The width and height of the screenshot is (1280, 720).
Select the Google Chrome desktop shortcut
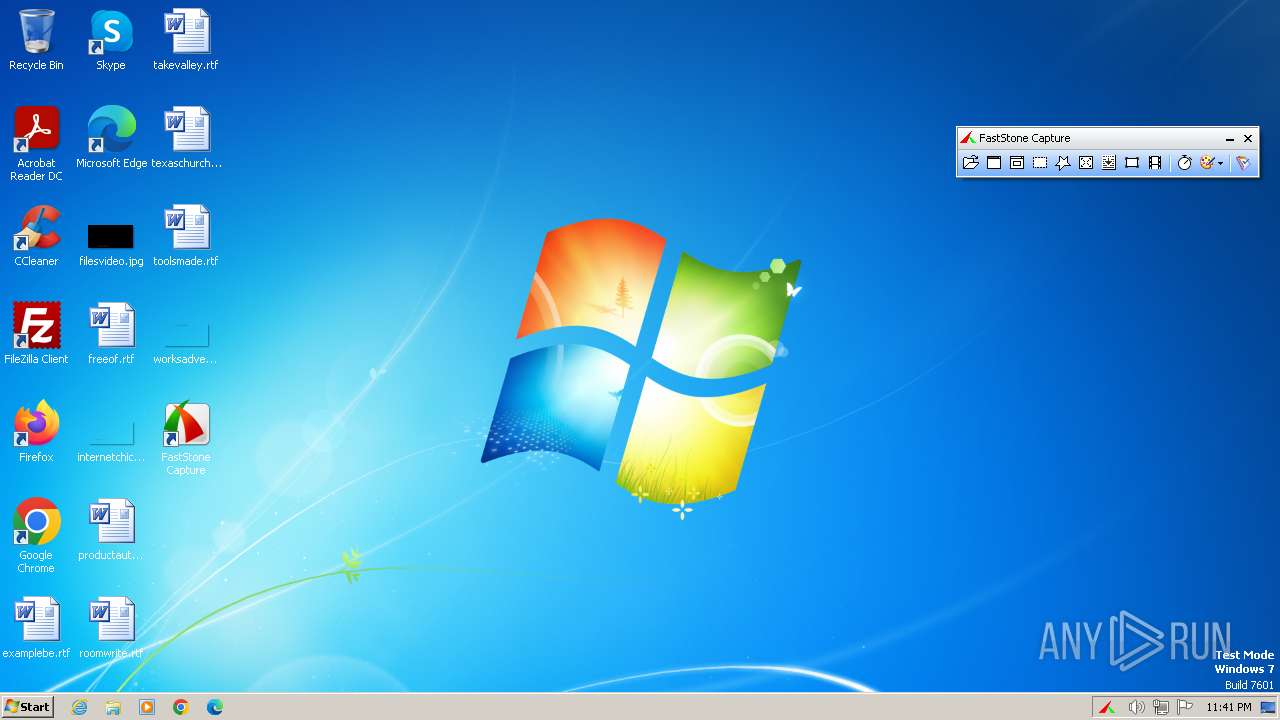tap(36, 536)
